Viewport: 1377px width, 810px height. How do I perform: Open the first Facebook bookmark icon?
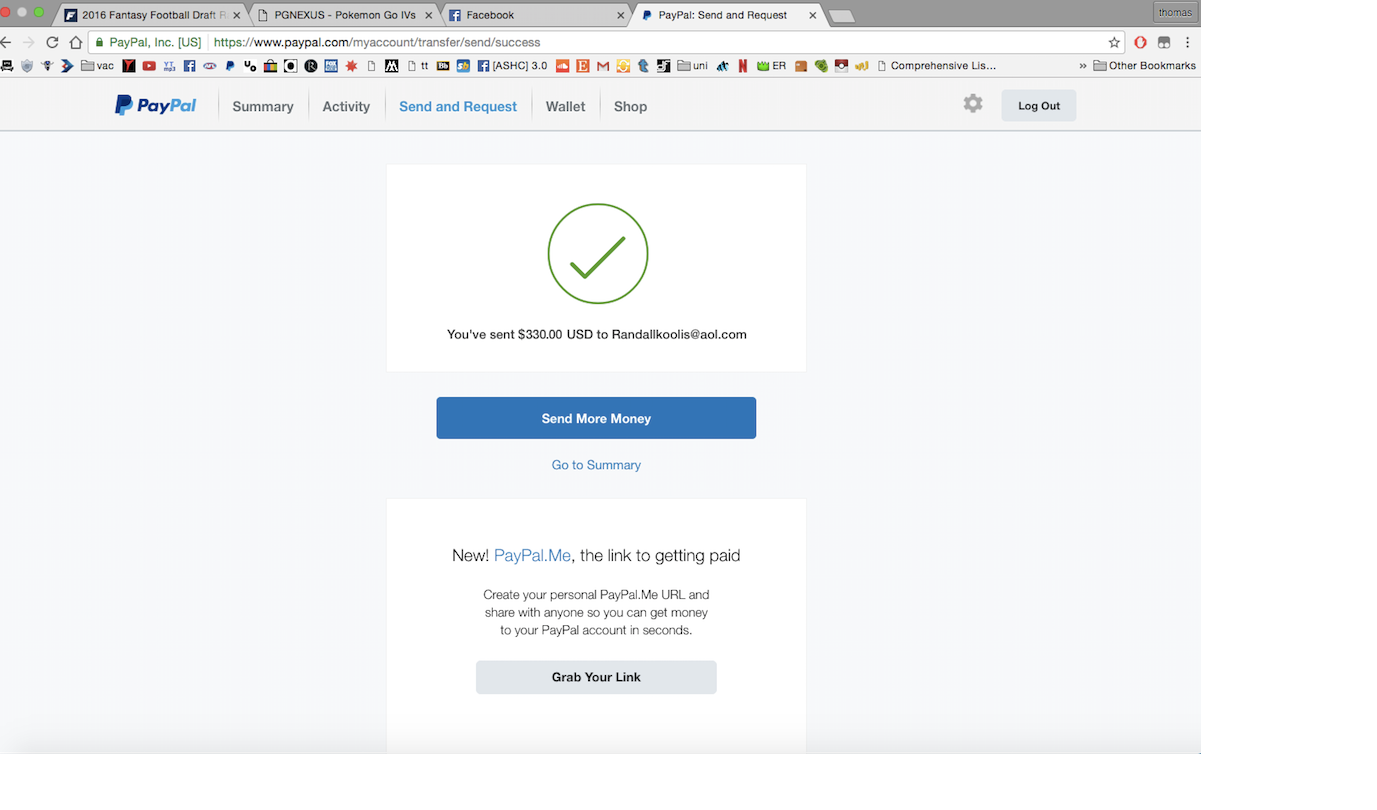(189, 66)
